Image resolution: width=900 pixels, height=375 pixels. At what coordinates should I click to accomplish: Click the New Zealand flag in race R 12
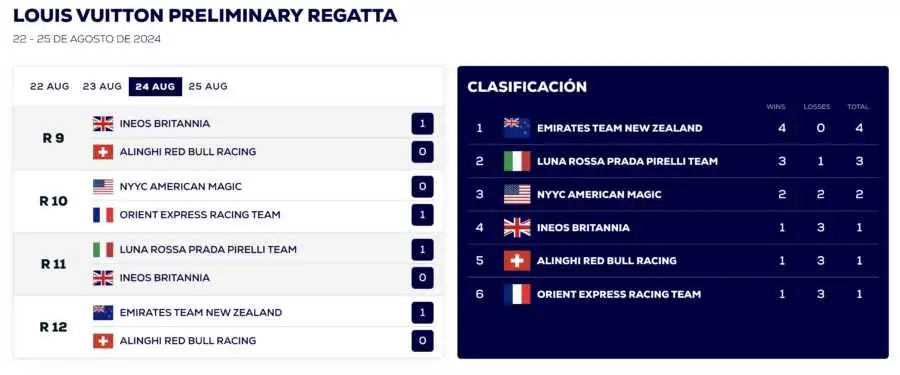pyautogui.click(x=103, y=312)
